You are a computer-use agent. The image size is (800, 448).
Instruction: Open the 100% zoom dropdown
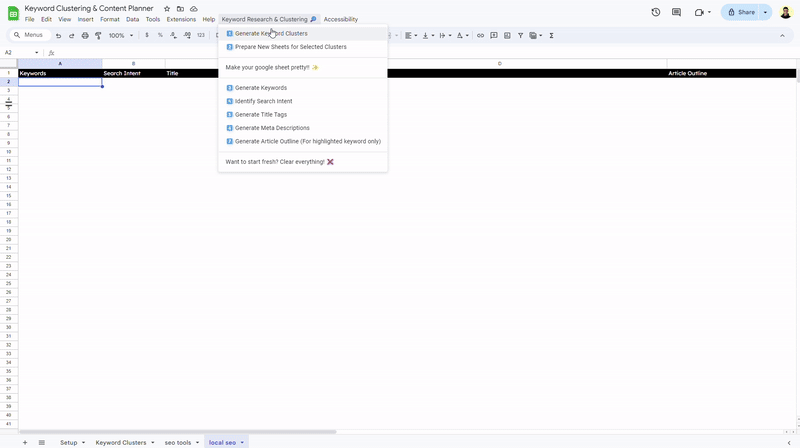[x=121, y=35]
